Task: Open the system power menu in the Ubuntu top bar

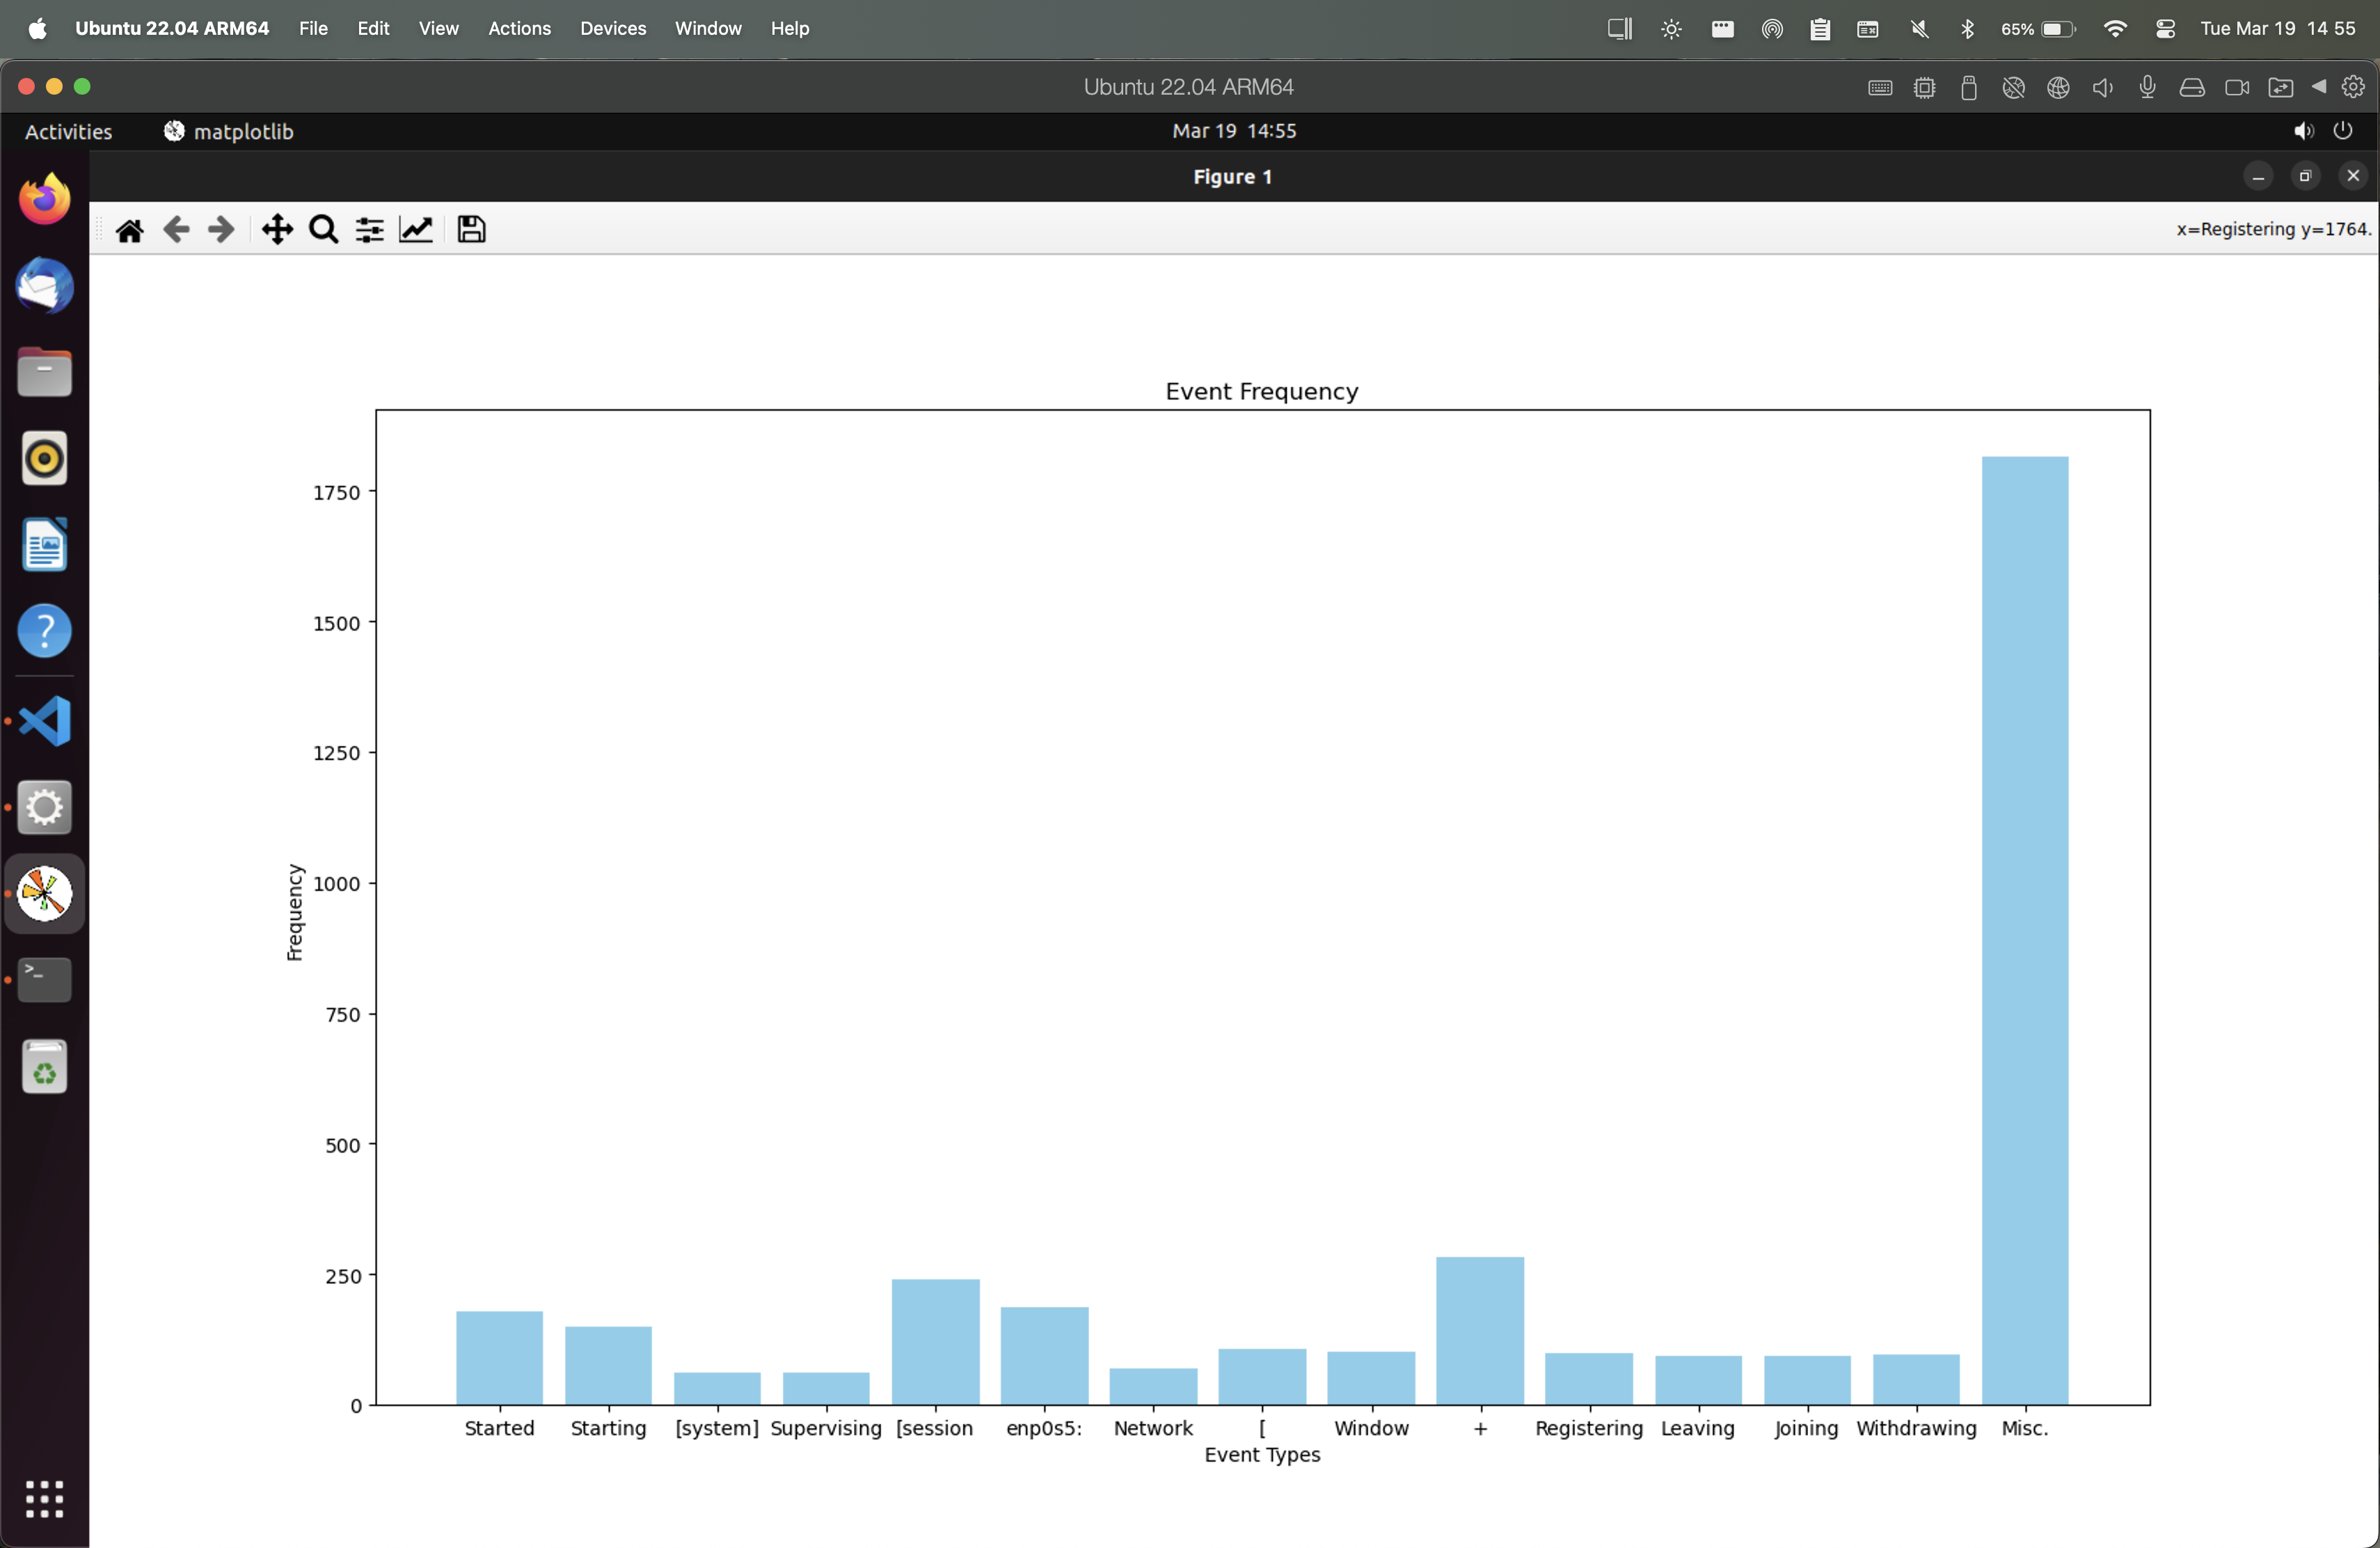Action: pos(2343,131)
